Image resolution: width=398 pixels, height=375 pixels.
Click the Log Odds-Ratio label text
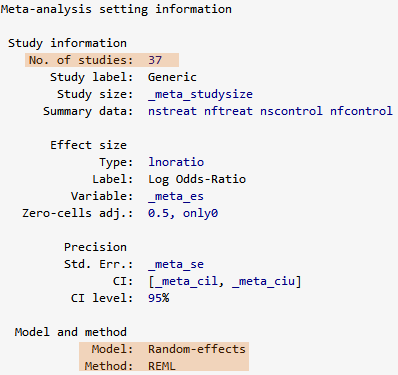(197, 179)
